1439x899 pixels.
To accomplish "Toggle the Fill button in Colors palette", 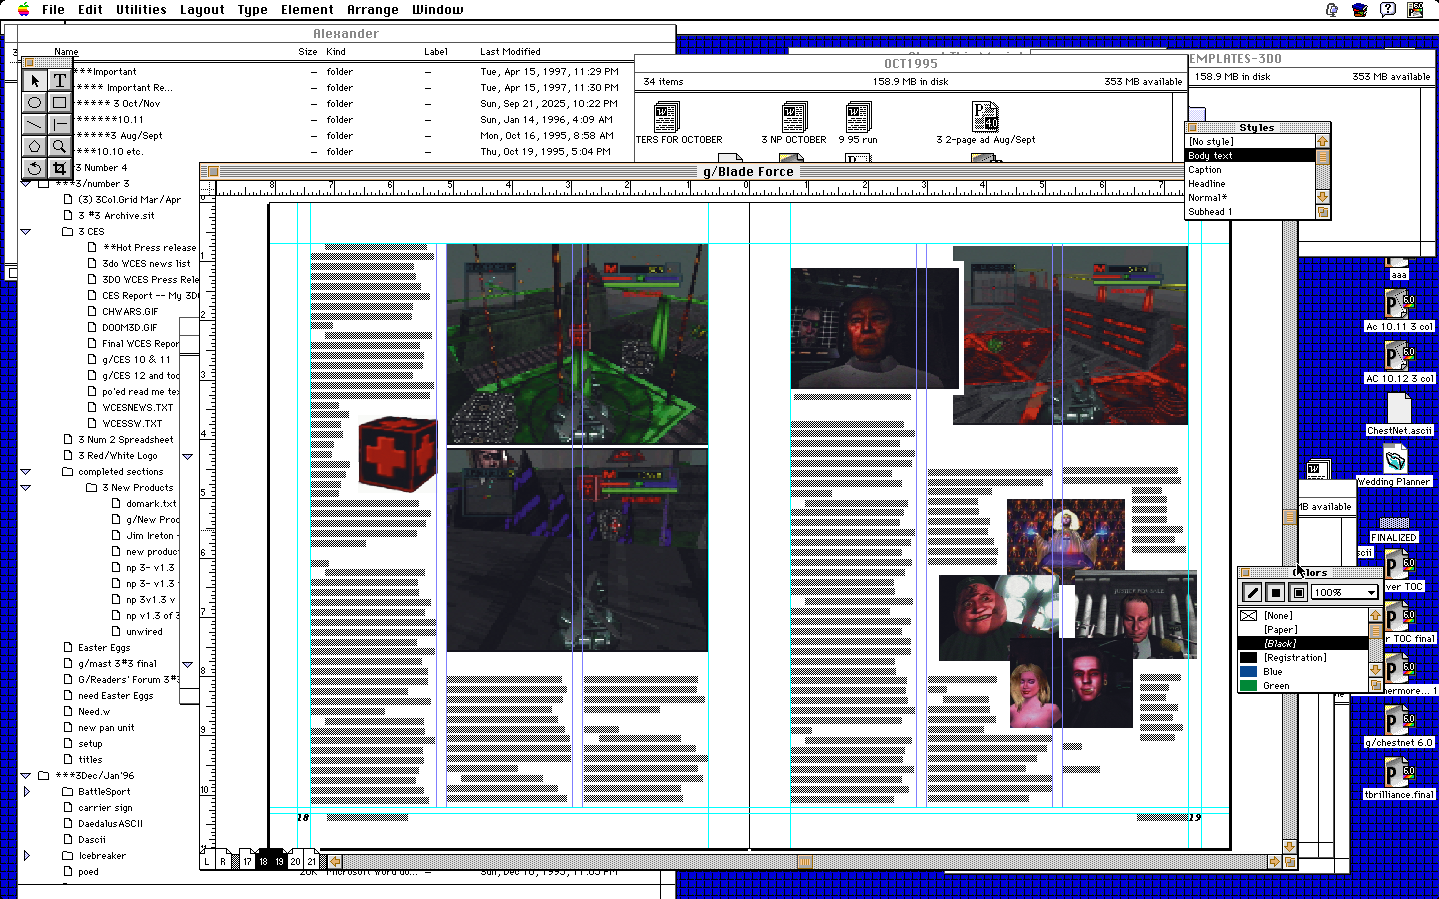I will pyautogui.click(x=1275, y=593).
